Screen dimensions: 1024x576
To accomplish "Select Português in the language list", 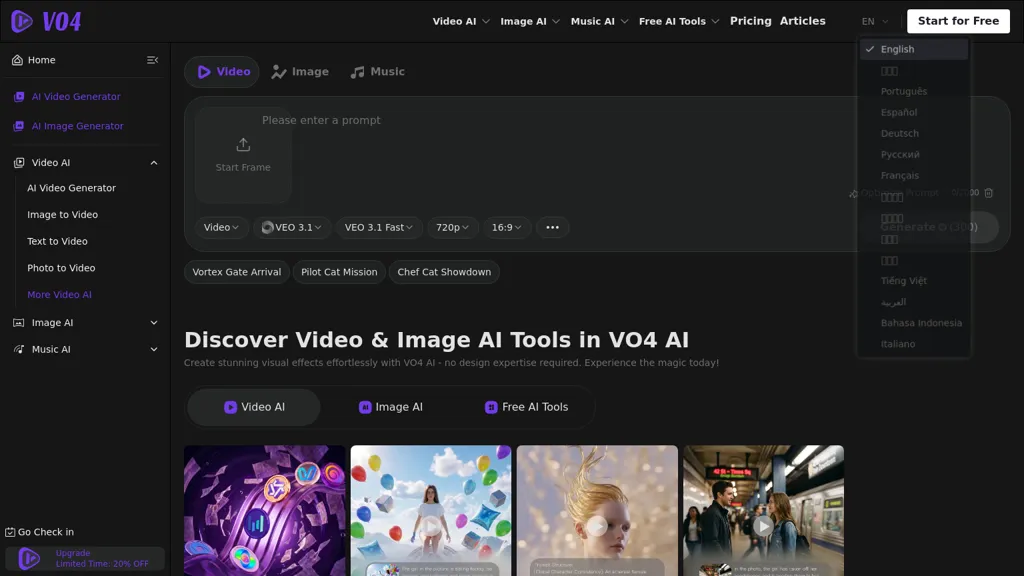I will pyautogui.click(x=914, y=91).
